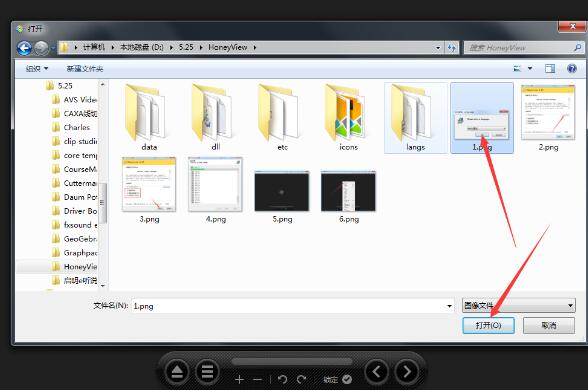588x390 pixels.
Task: Select Graphpad folder in tree
Action: coord(74,253)
